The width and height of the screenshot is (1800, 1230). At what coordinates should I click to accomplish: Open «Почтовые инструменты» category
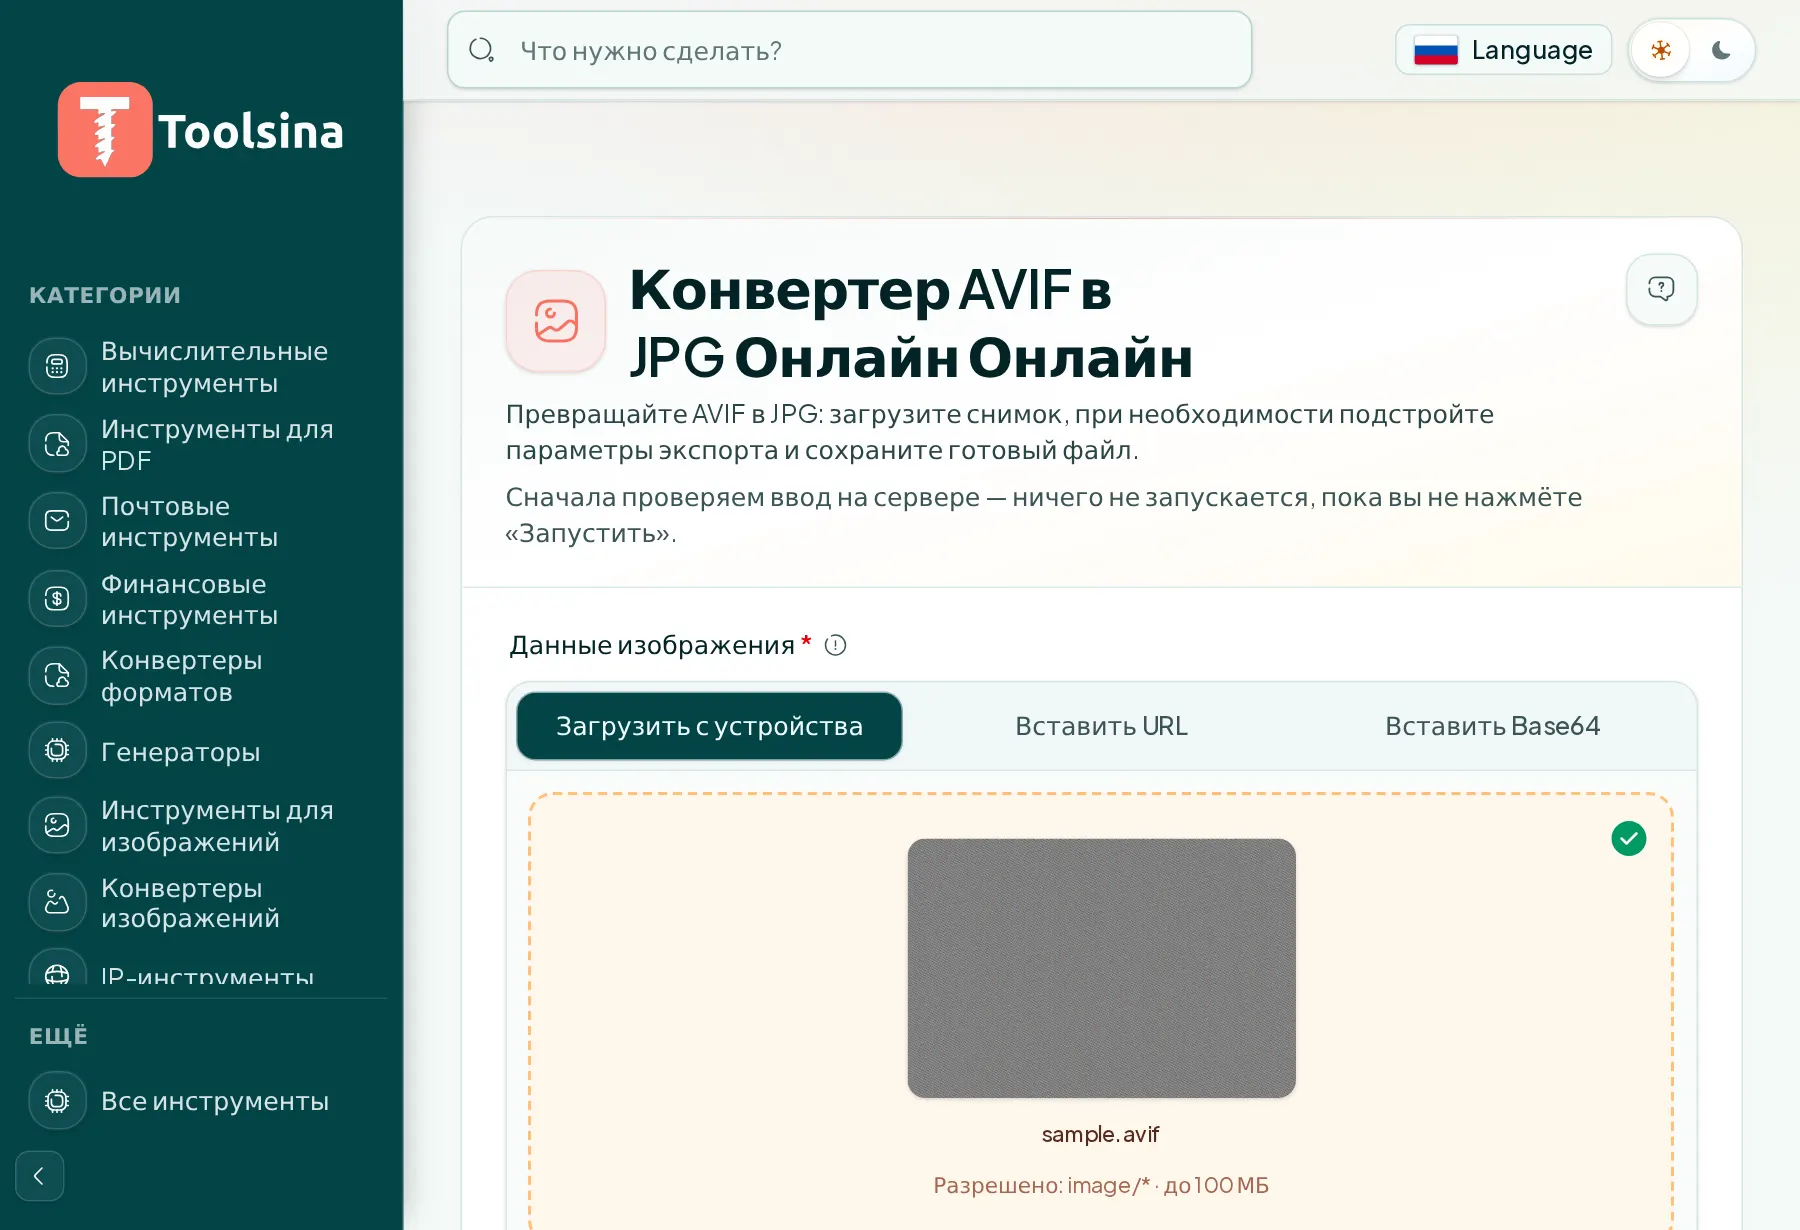click(201, 522)
